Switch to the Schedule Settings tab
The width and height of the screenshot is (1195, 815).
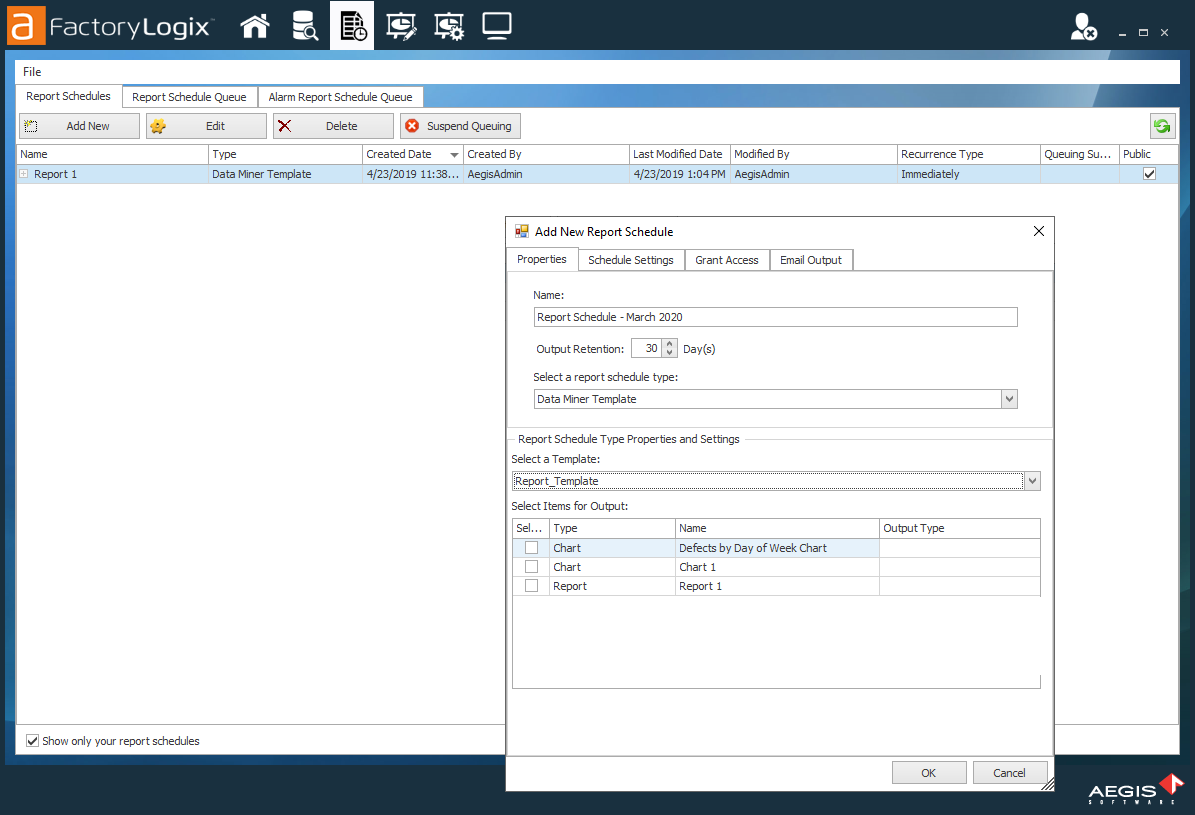pos(631,259)
